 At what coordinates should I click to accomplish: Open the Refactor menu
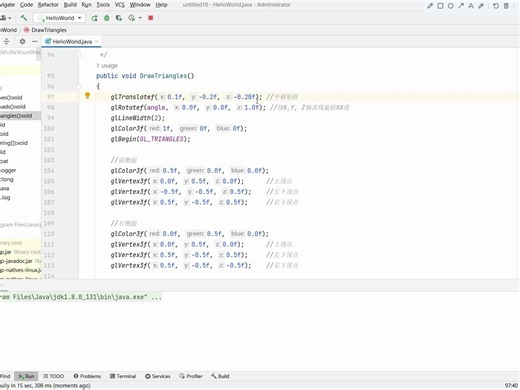point(48,5)
